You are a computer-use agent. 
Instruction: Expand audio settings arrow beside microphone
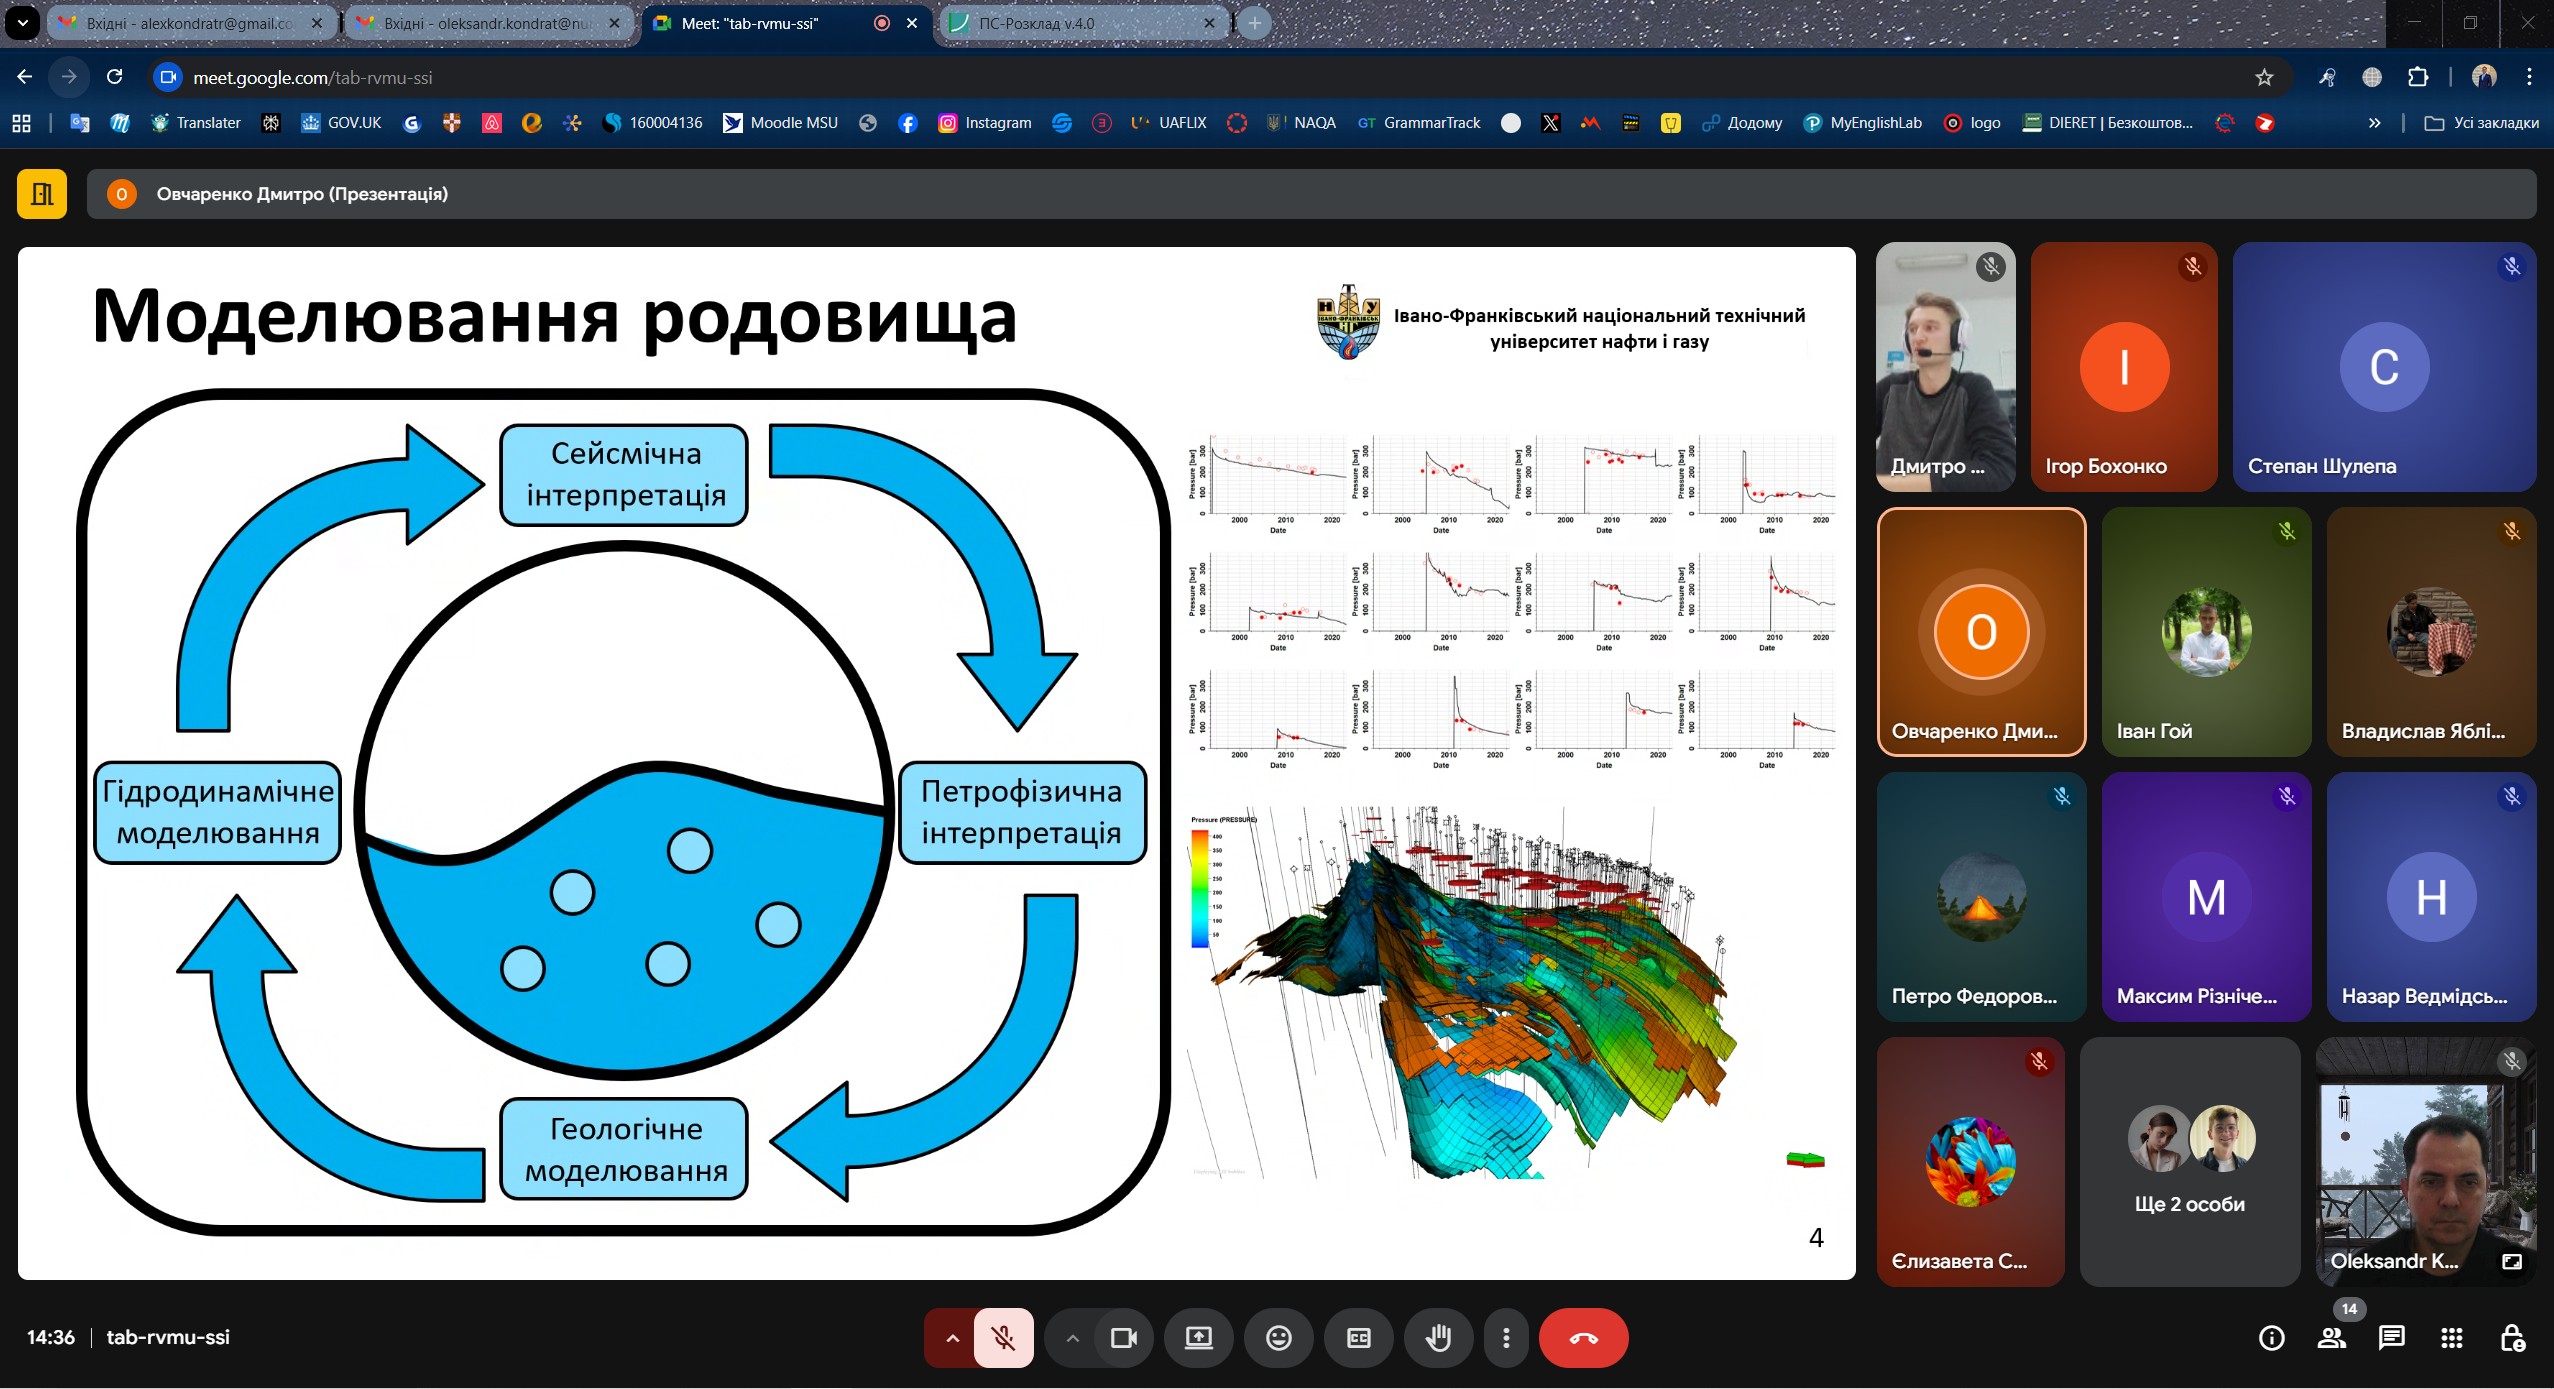click(952, 1338)
